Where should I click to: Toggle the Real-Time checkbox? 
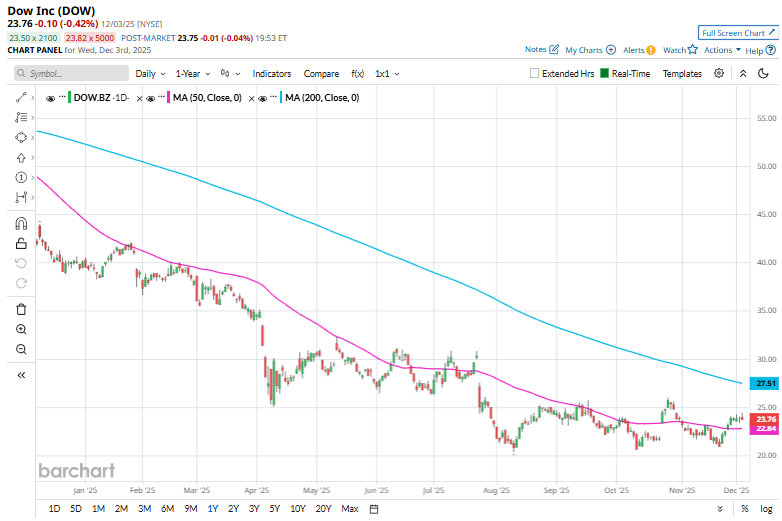(x=604, y=74)
